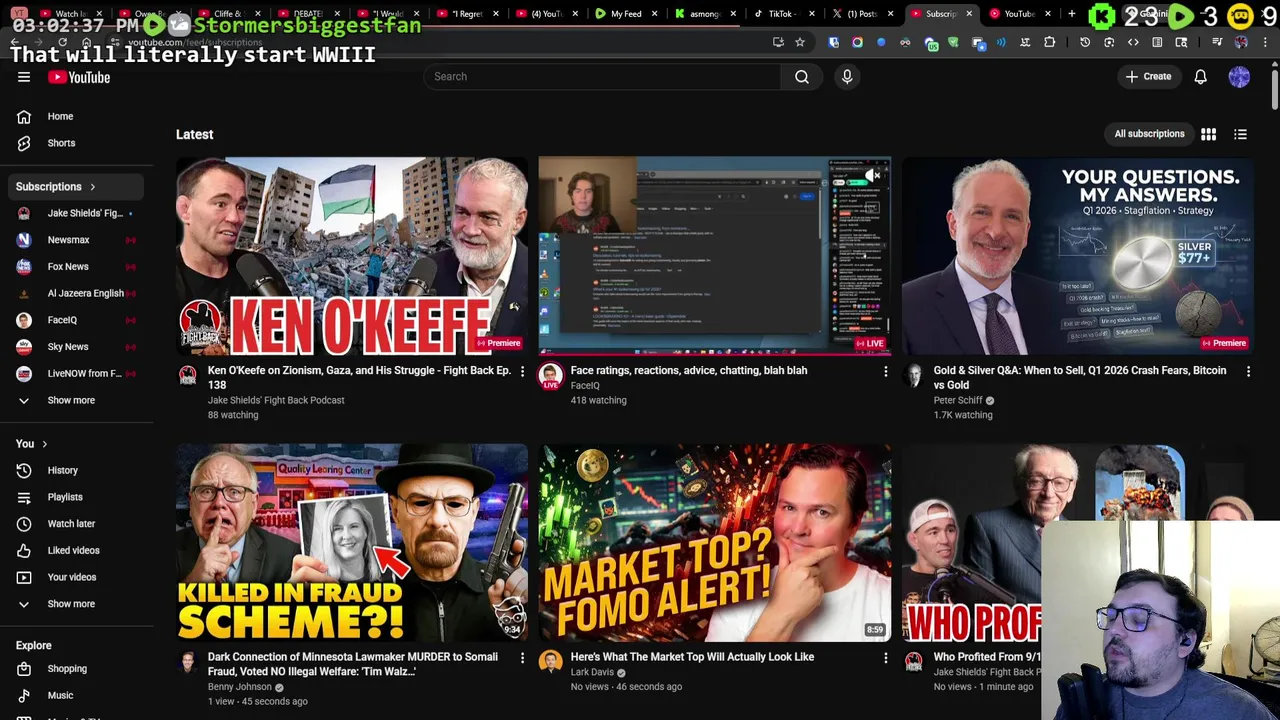Open Peter Schiff channel avatar
Viewport: 1280px width, 720px height.
point(913,375)
